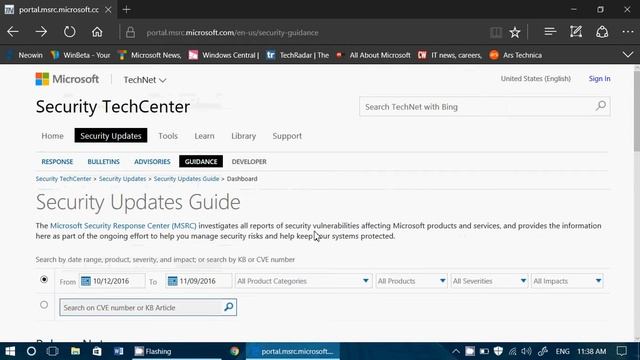Image resolution: width=640 pixels, height=360 pixels.
Task: Go to the Home tab
Action: [52, 136]
